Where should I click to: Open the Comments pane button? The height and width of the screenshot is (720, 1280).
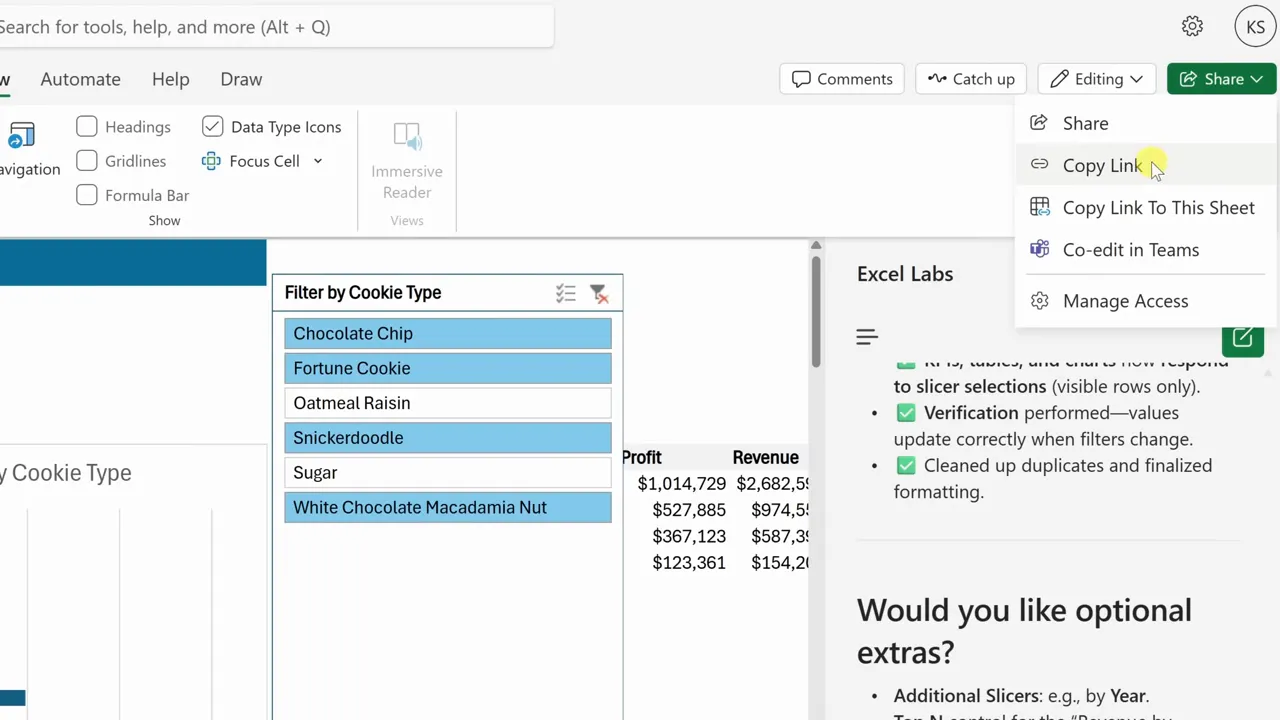tap(842, 79)
